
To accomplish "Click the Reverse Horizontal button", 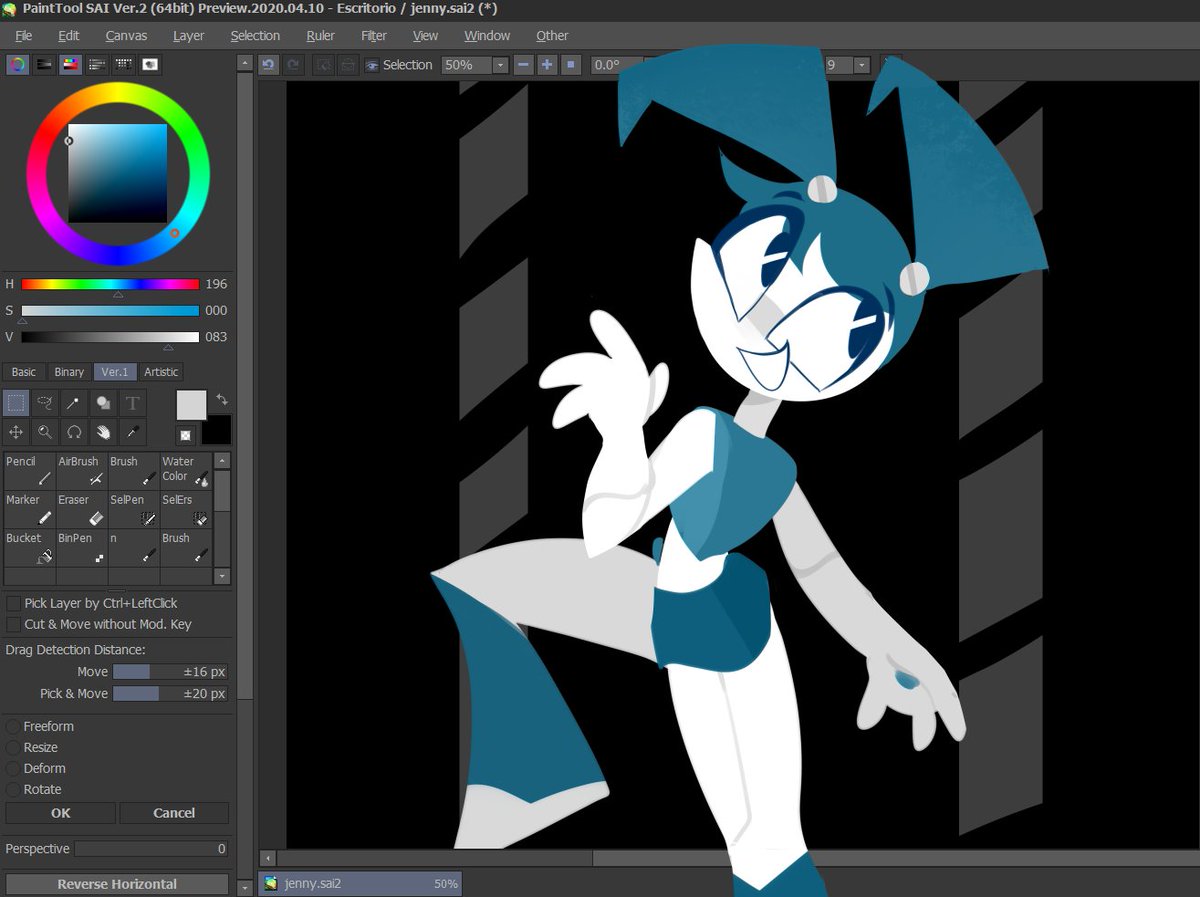I will click(117, 884).
